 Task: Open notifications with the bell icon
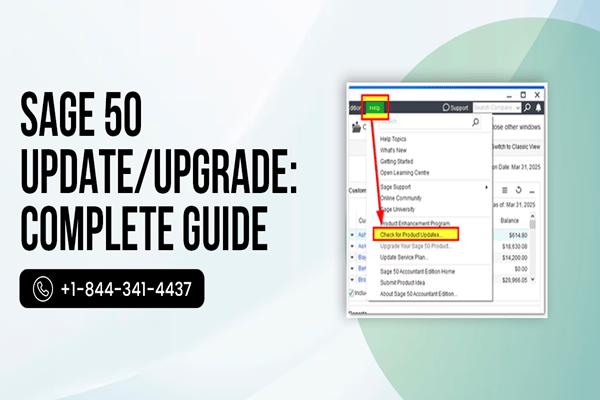click(x=538, y=108)
